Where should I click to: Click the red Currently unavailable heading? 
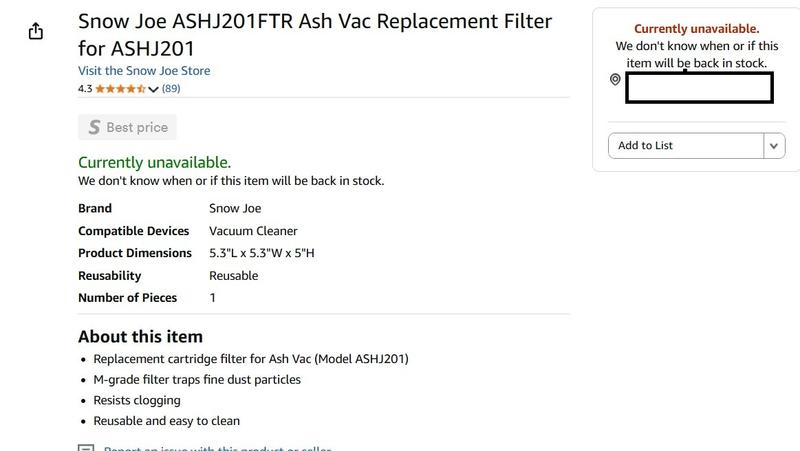click(x=696, y=29)
